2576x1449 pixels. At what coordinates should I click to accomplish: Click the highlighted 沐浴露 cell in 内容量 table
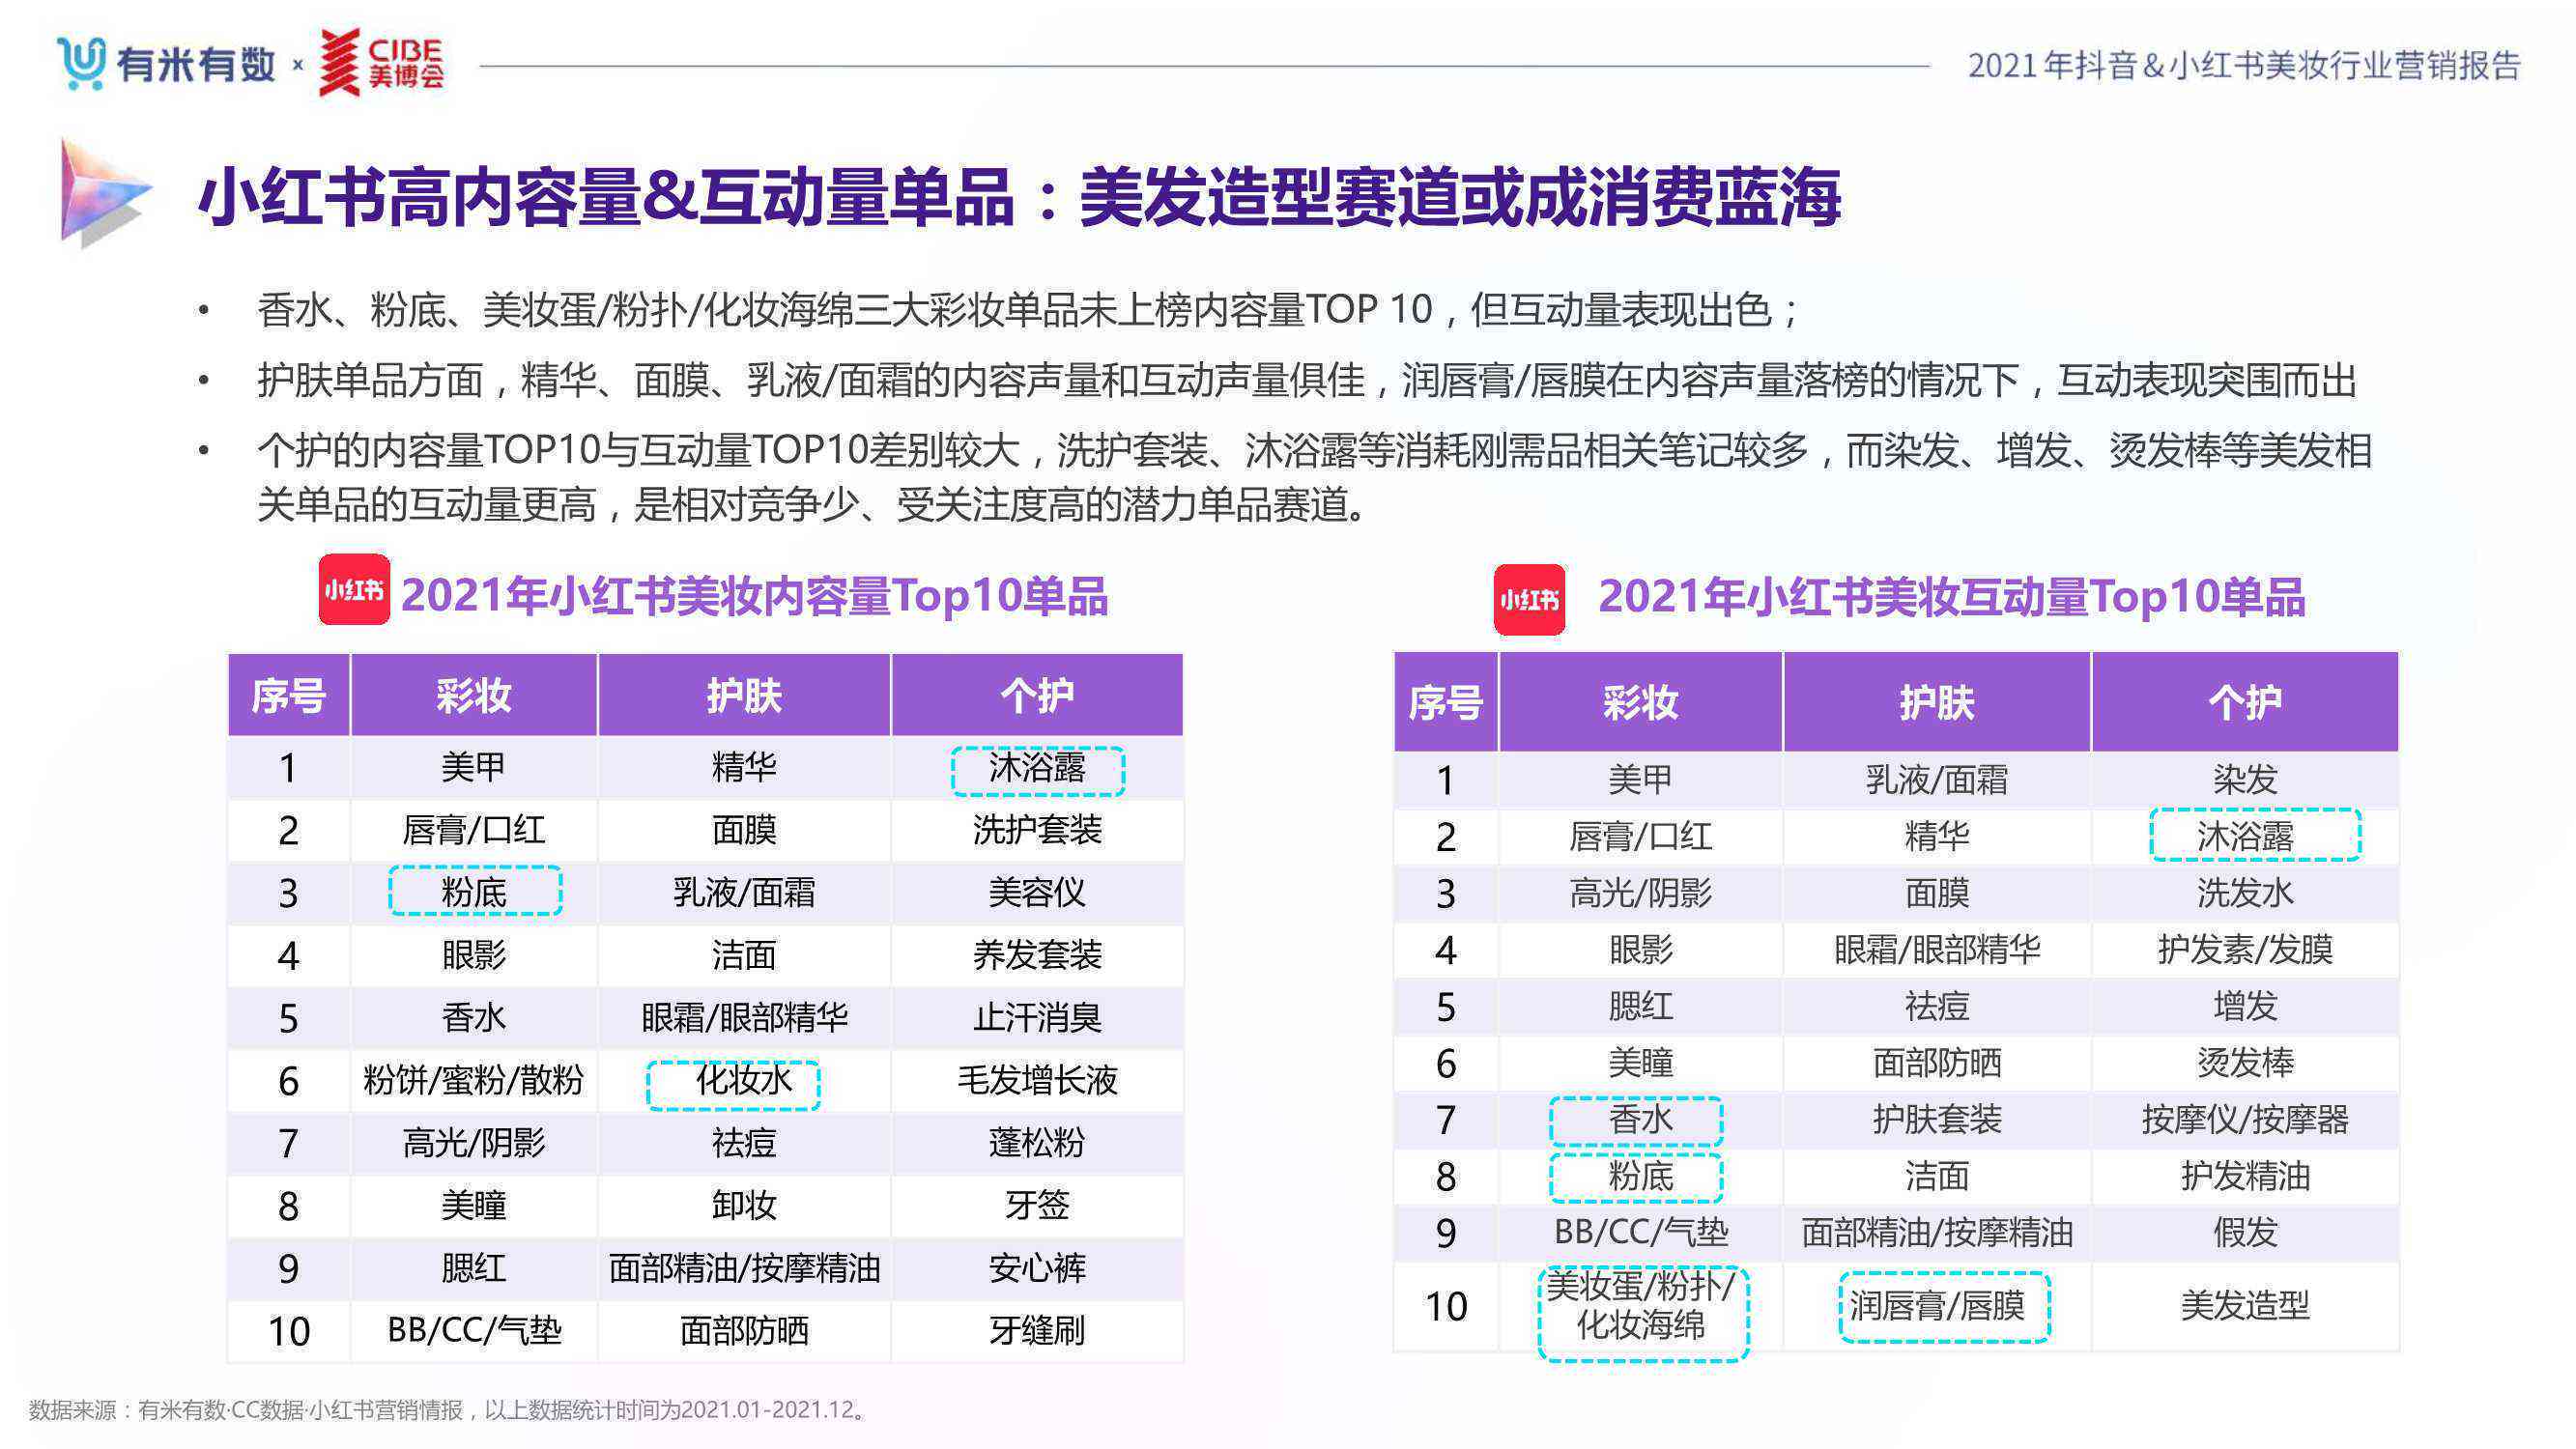(1038, 770)
